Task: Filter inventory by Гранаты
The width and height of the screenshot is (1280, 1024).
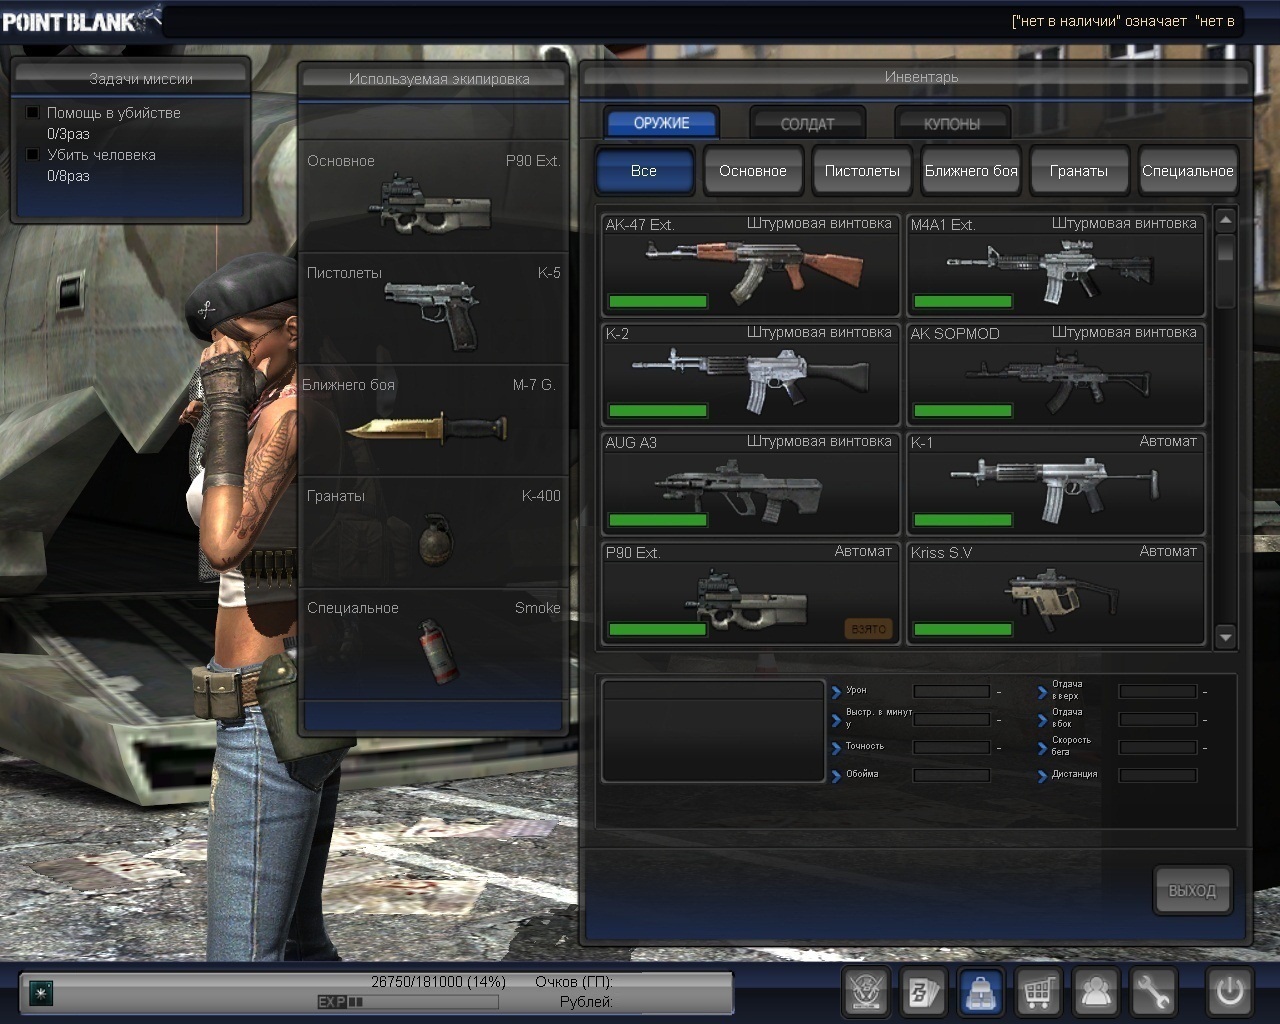Action: tap(1079, 170)
